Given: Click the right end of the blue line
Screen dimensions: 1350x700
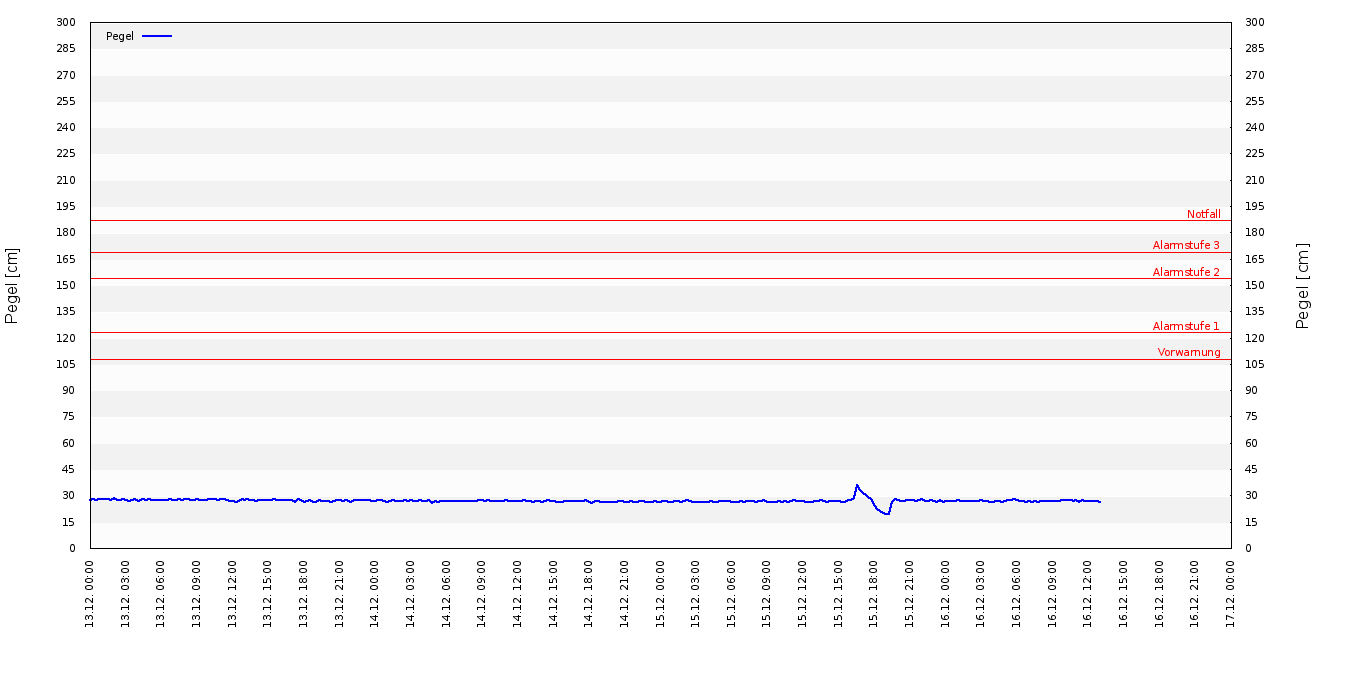Looking at the screenshot, I should coord(1100,501).
